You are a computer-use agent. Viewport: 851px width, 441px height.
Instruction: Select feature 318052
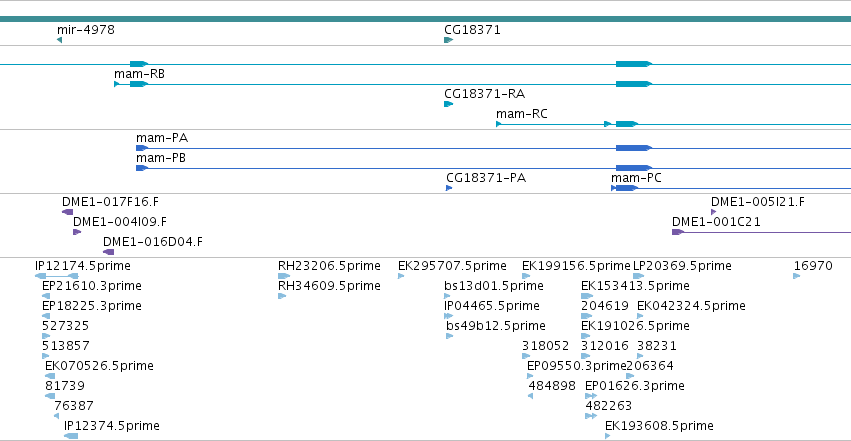pos(545,346)
